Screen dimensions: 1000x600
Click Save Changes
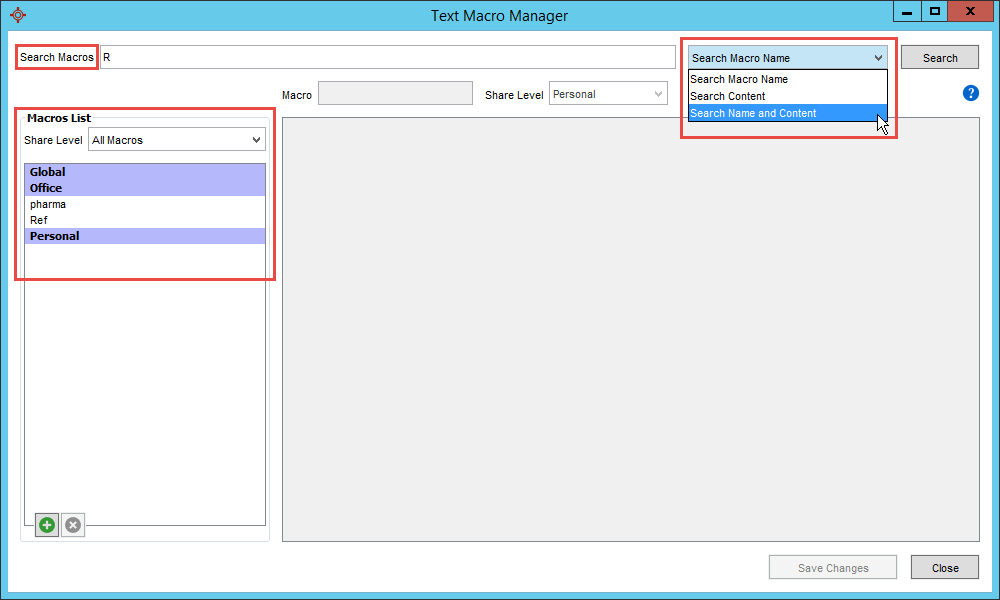(832, 567)
